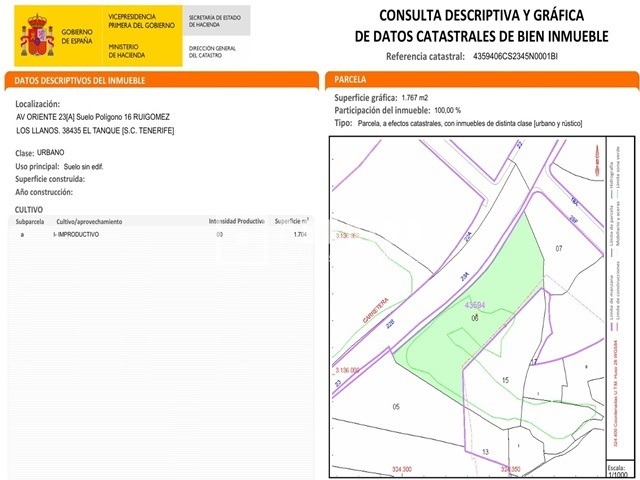The height and width of the screenshot is (480, 640).
Task: Click the 'Límite de manzana' legend entry
Action: (x=611, y=304)
